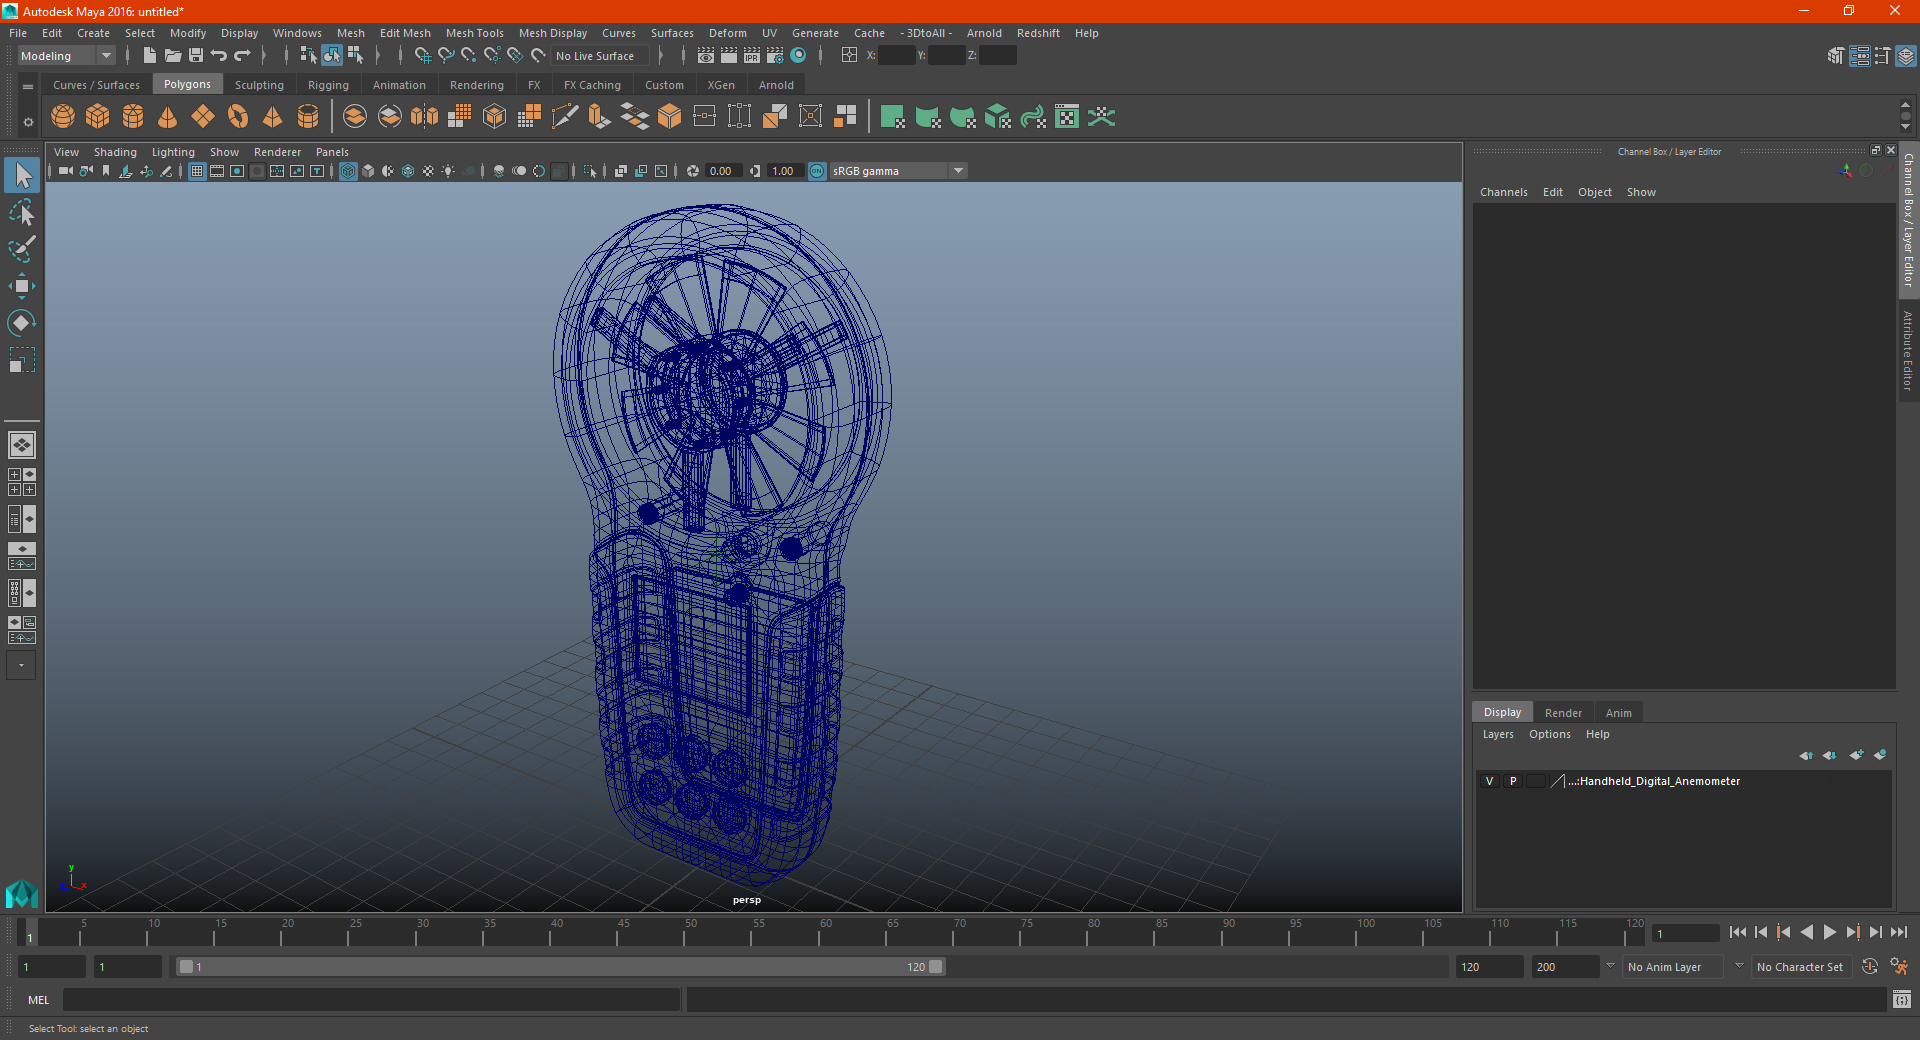Click the range slider bar ending at 120
Image resolution: width=1920 pixels, height=1040 pixels.
[x=560, y=967]
